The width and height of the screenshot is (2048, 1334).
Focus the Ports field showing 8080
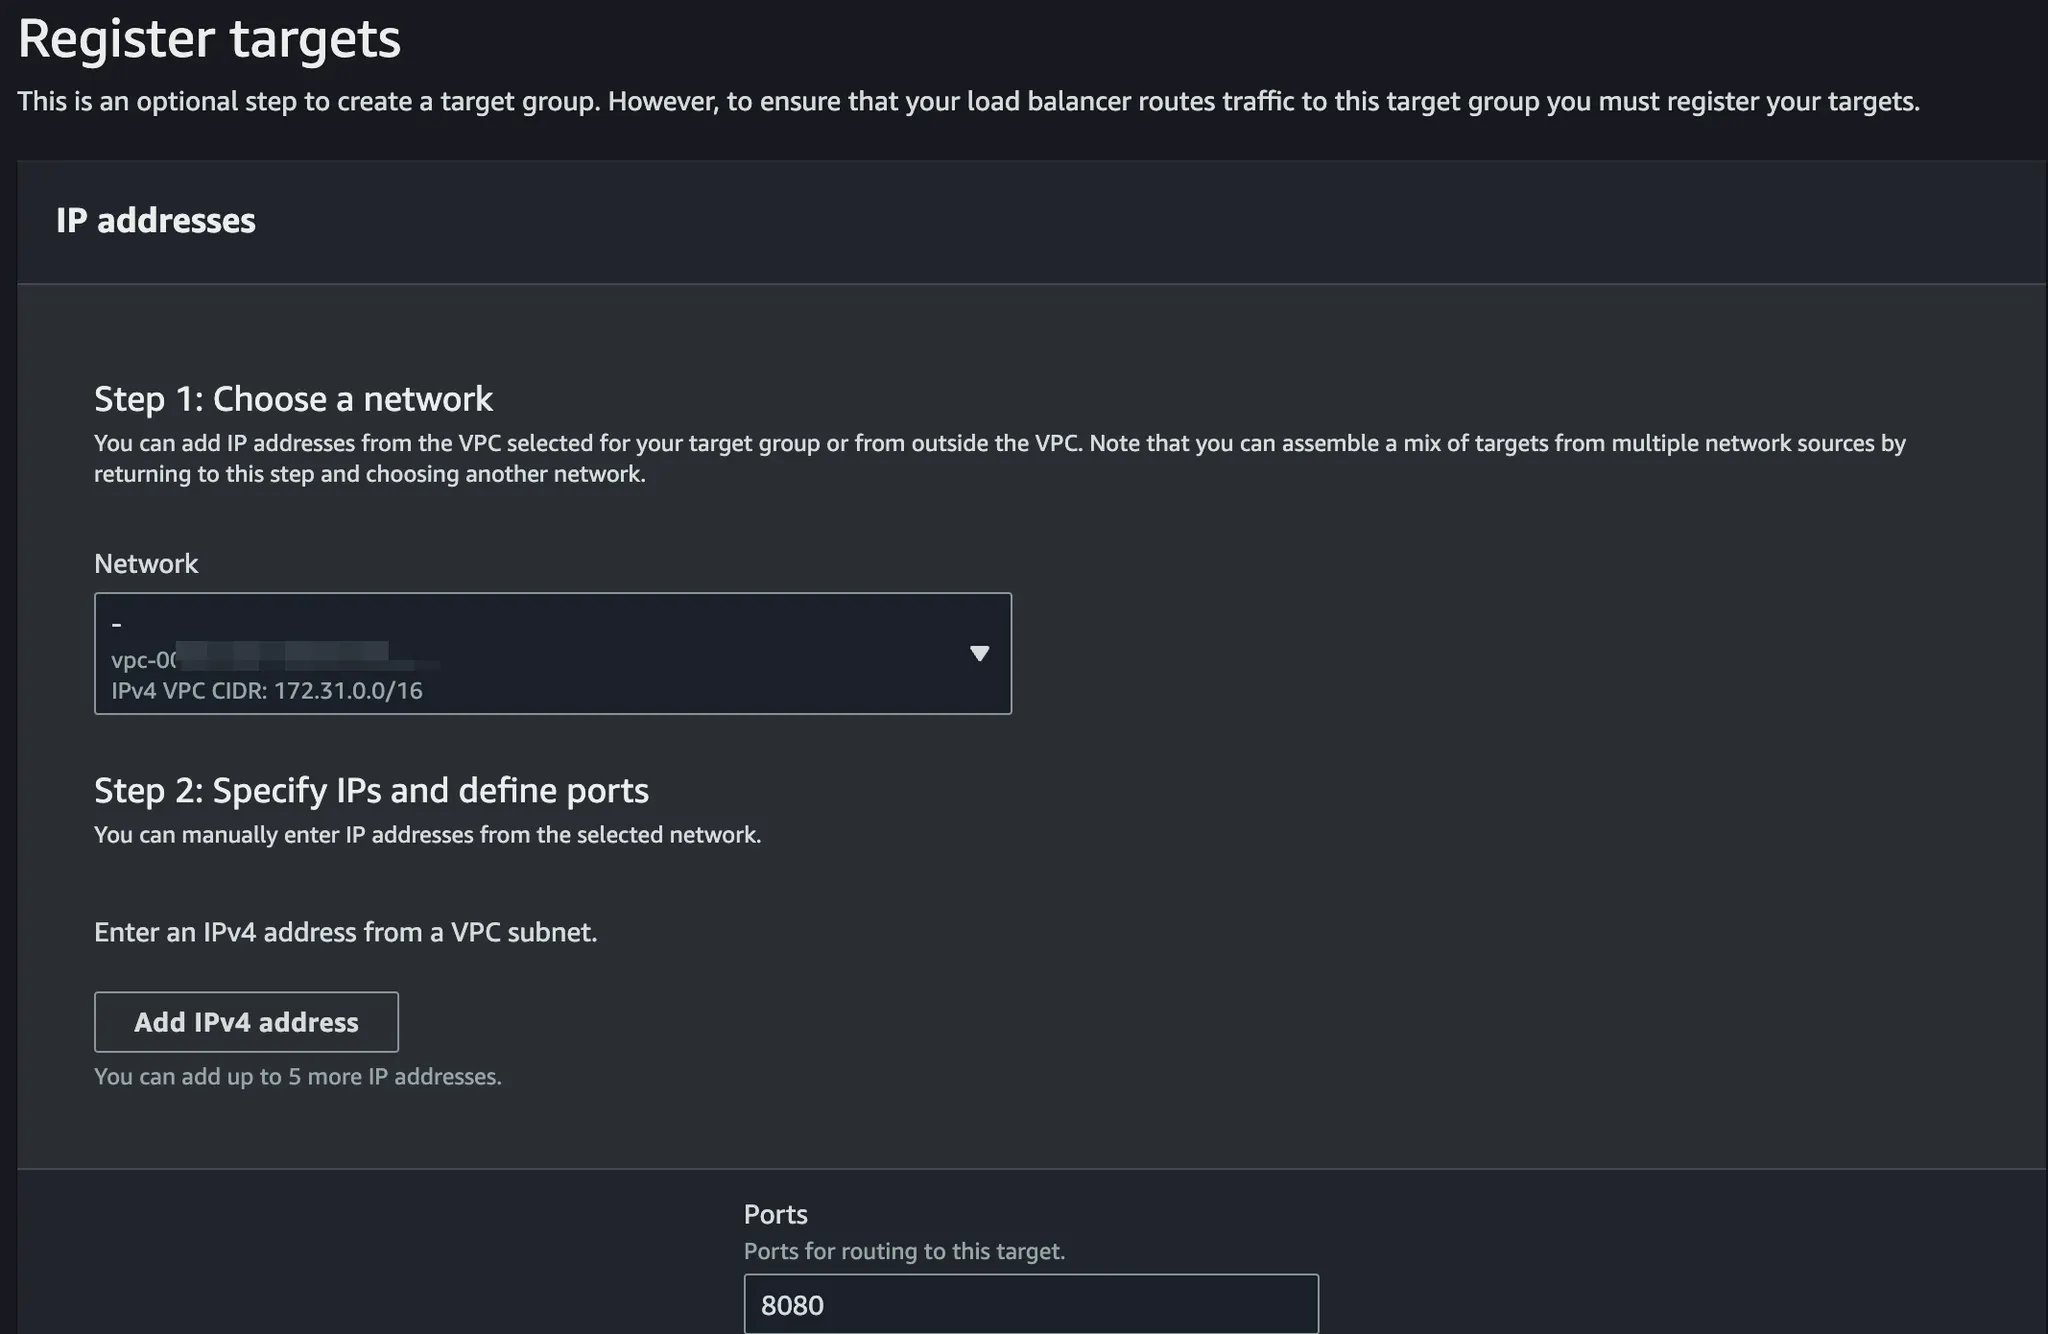coord(1030,1304)
